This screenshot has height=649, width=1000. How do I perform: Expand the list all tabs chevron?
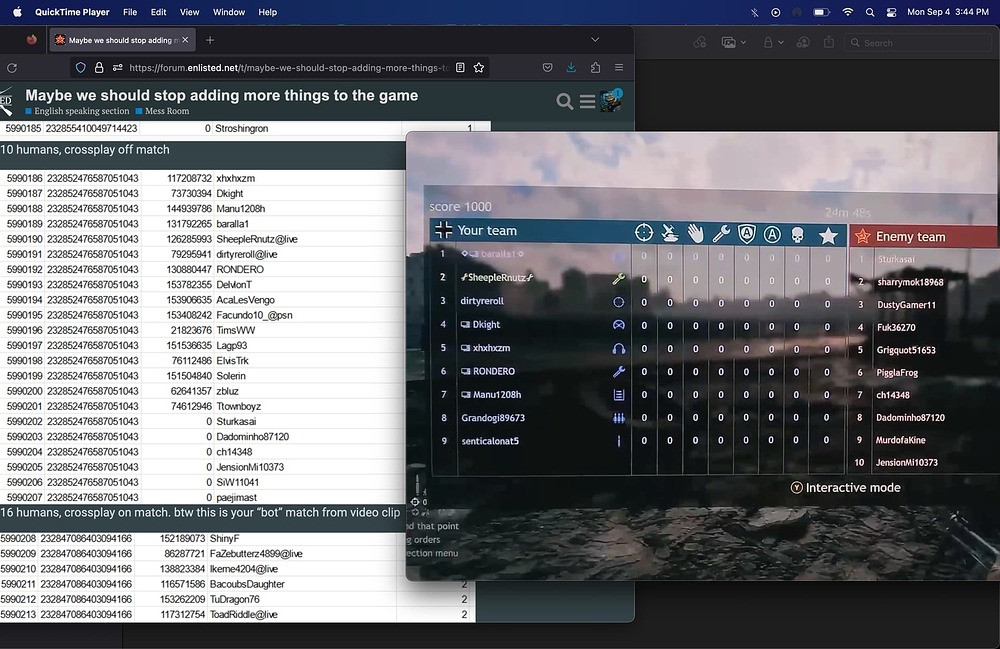point(595,40)
